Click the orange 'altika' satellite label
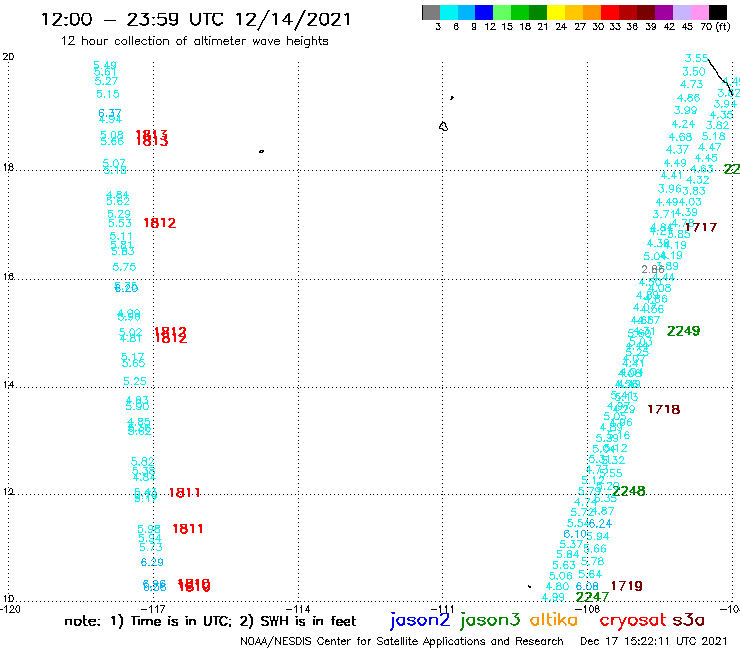 tap(554, 619)
